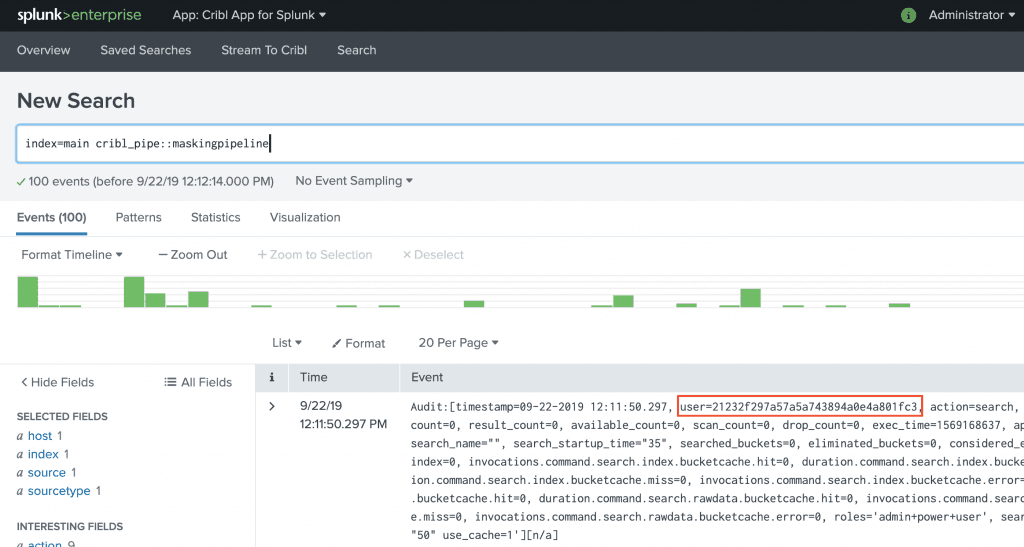Click the Splunk enterprise logo
1024x547 pixels.
coord(79,15)
